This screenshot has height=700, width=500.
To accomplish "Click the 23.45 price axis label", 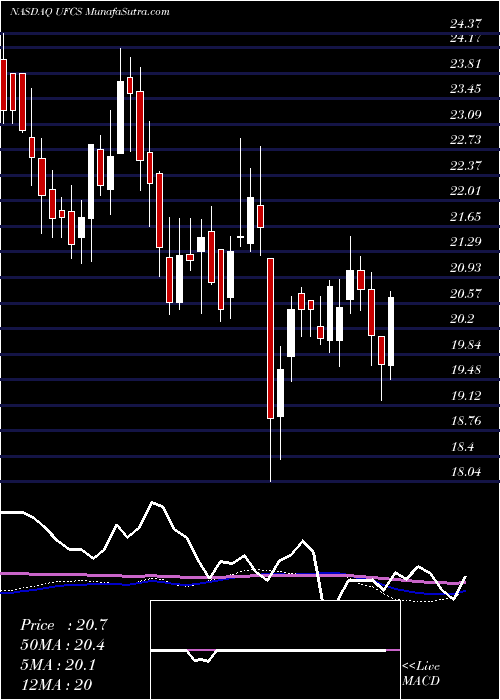I will [465, 89].
